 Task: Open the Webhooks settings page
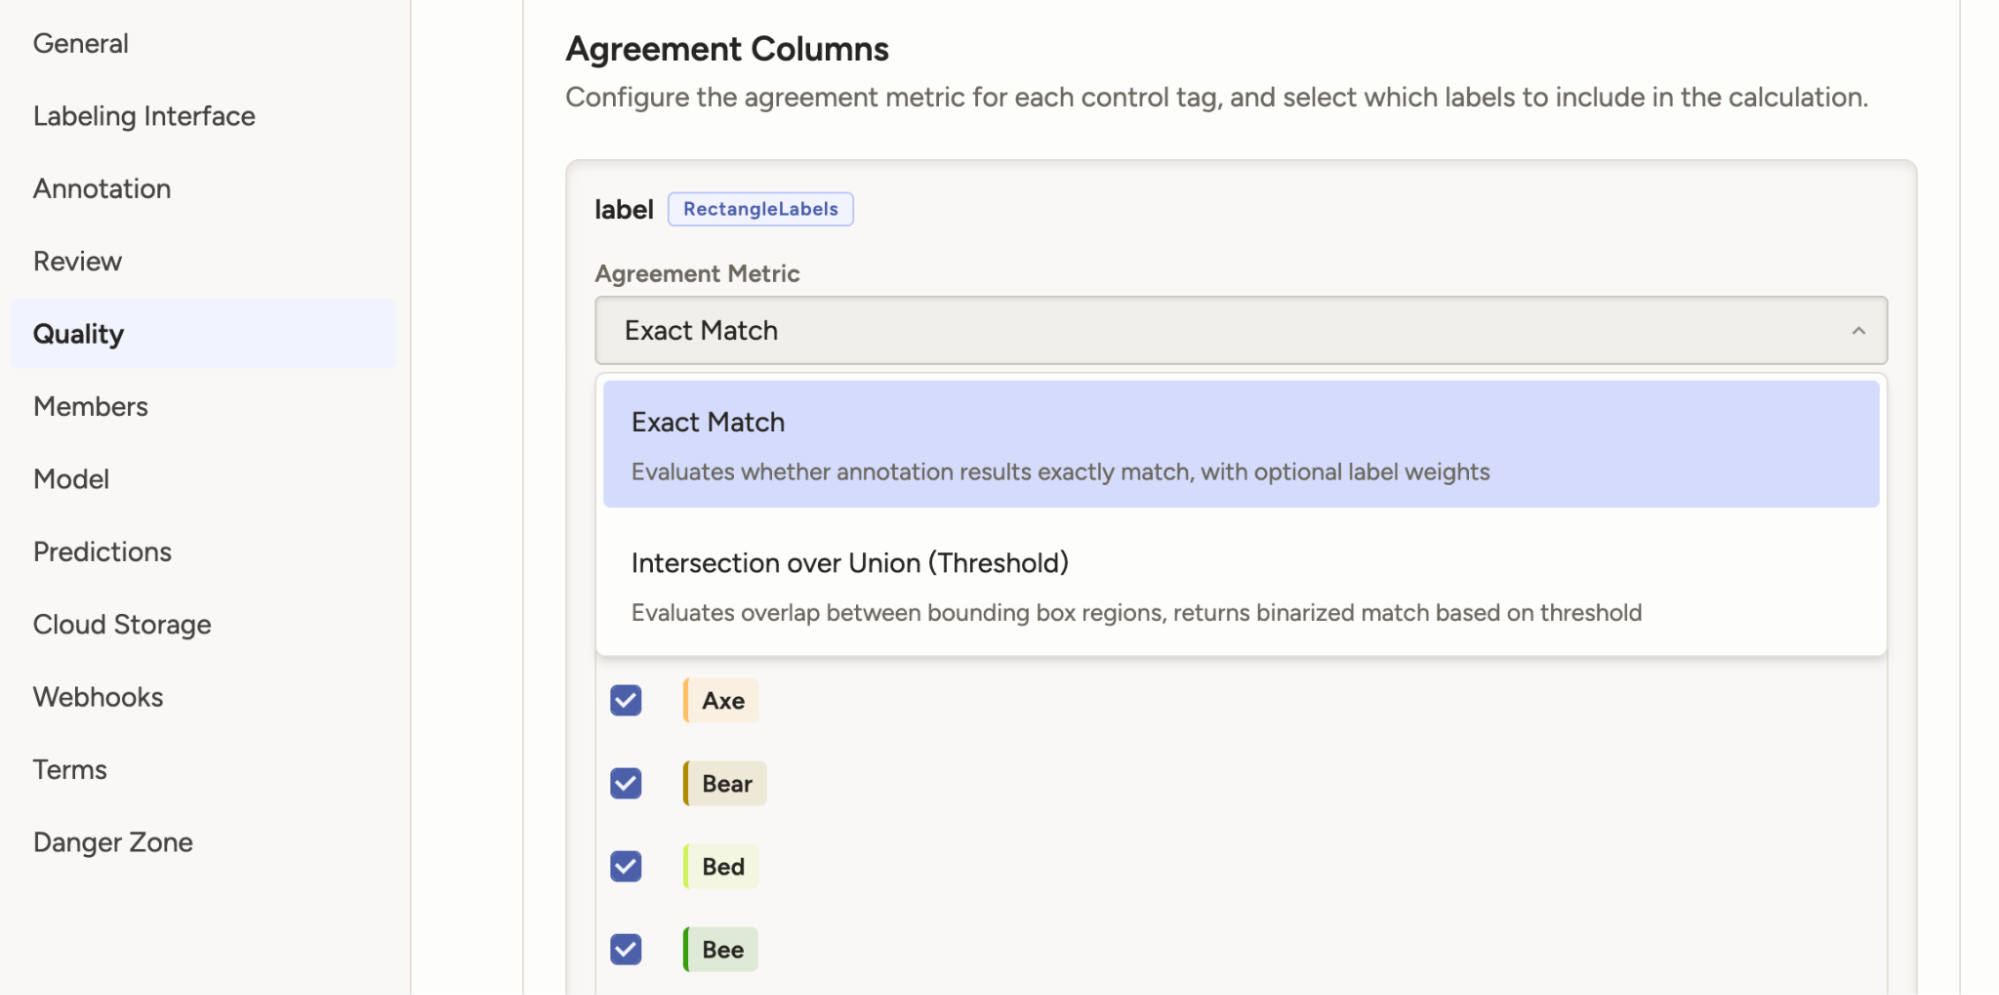click(98, 697)
